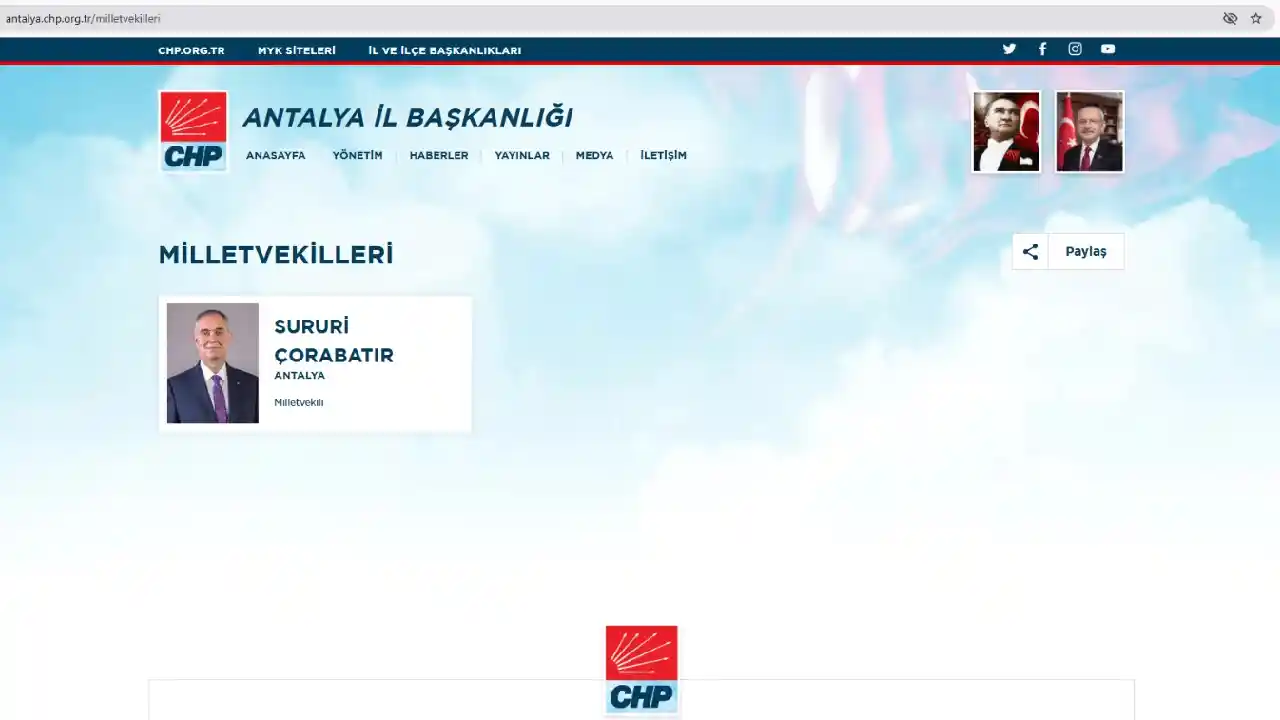This screenshot has width=1280, height=720.
Task: Open İL VE İLÇE BAŞKANLIKLARI menu
Action: click(x=444, y=50)
